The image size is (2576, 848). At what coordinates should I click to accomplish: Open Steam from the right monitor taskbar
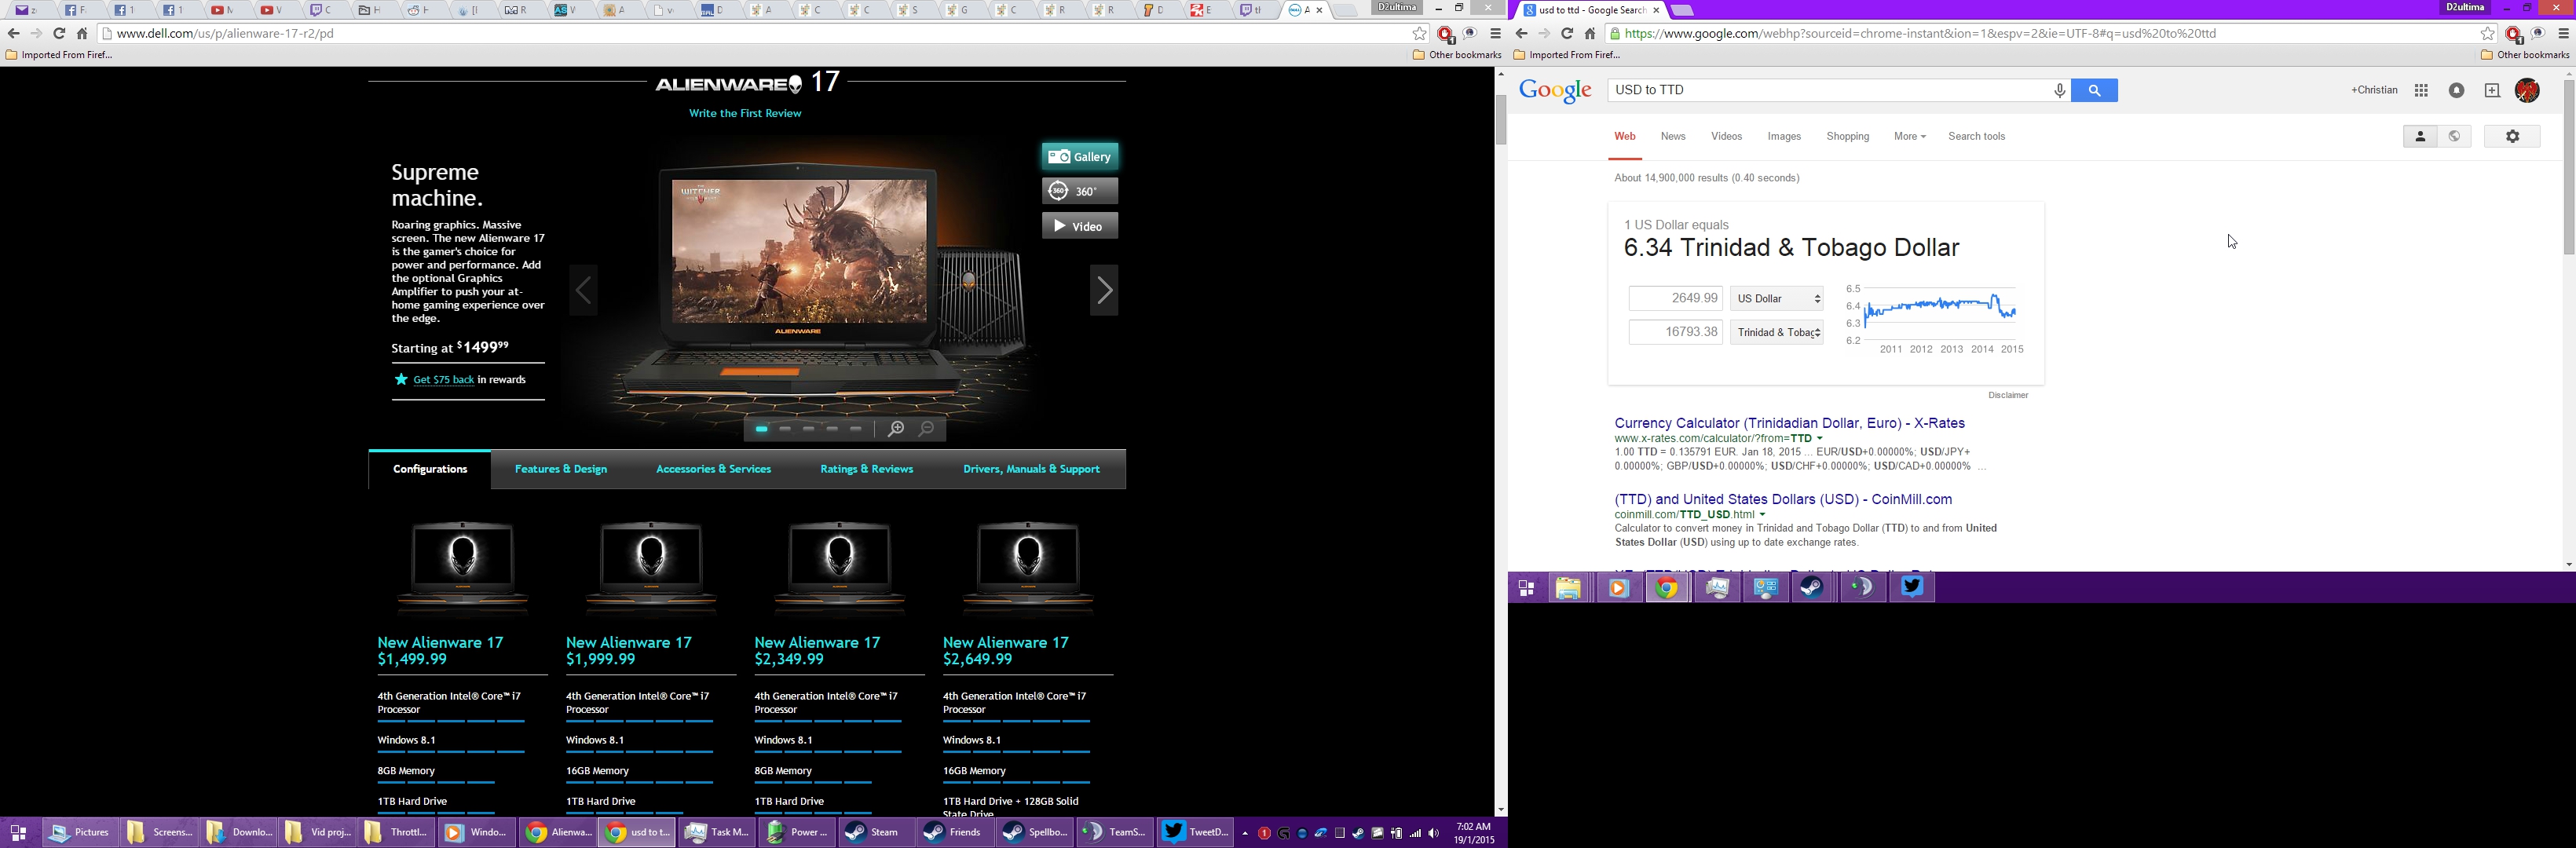[x=1813, y=588]
